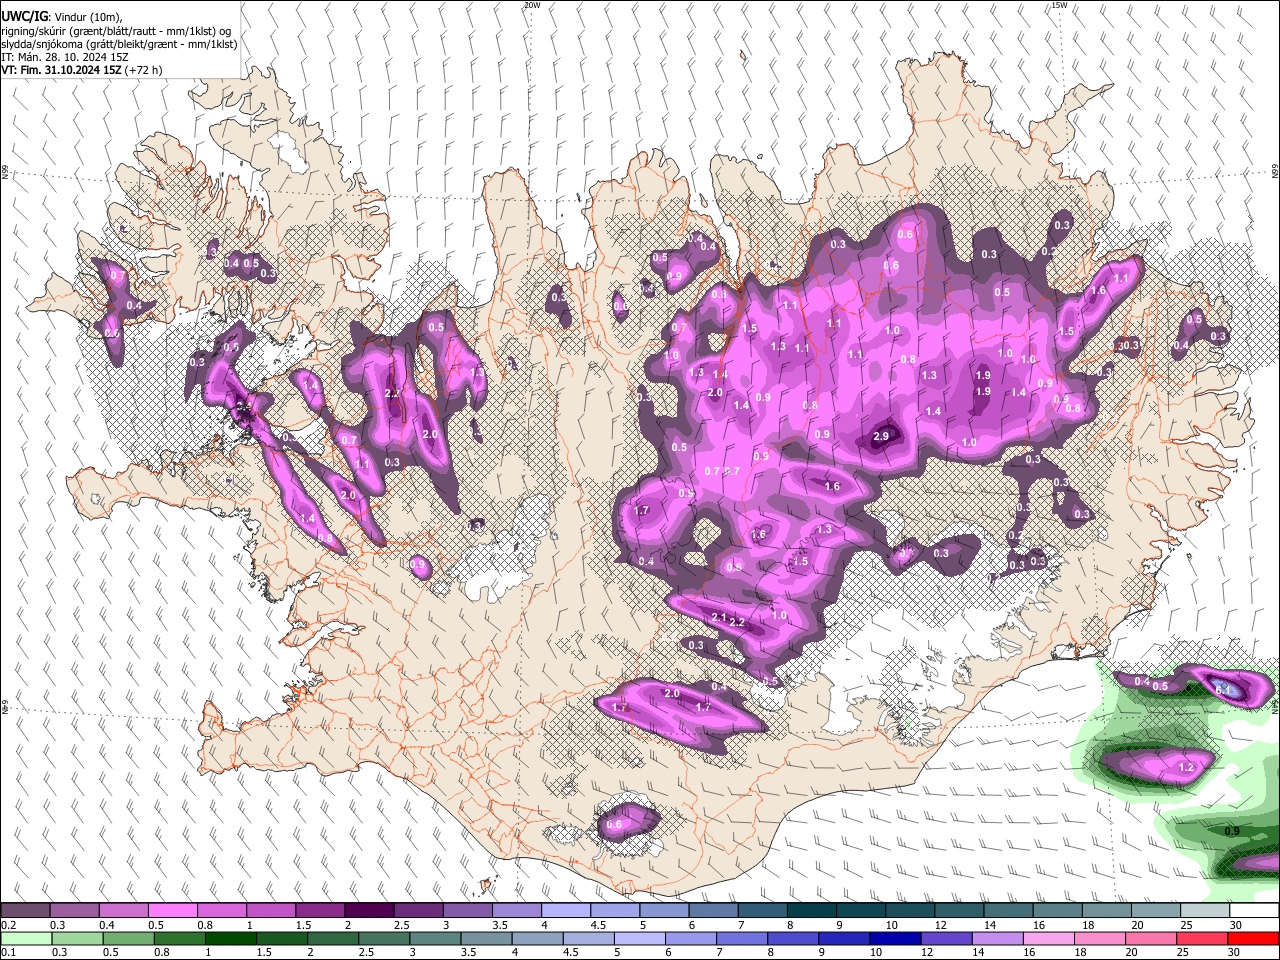The image size is (1280, 960).
Task: Click the "0.4" label on the snow scale
Action: (x=107, y=925)
